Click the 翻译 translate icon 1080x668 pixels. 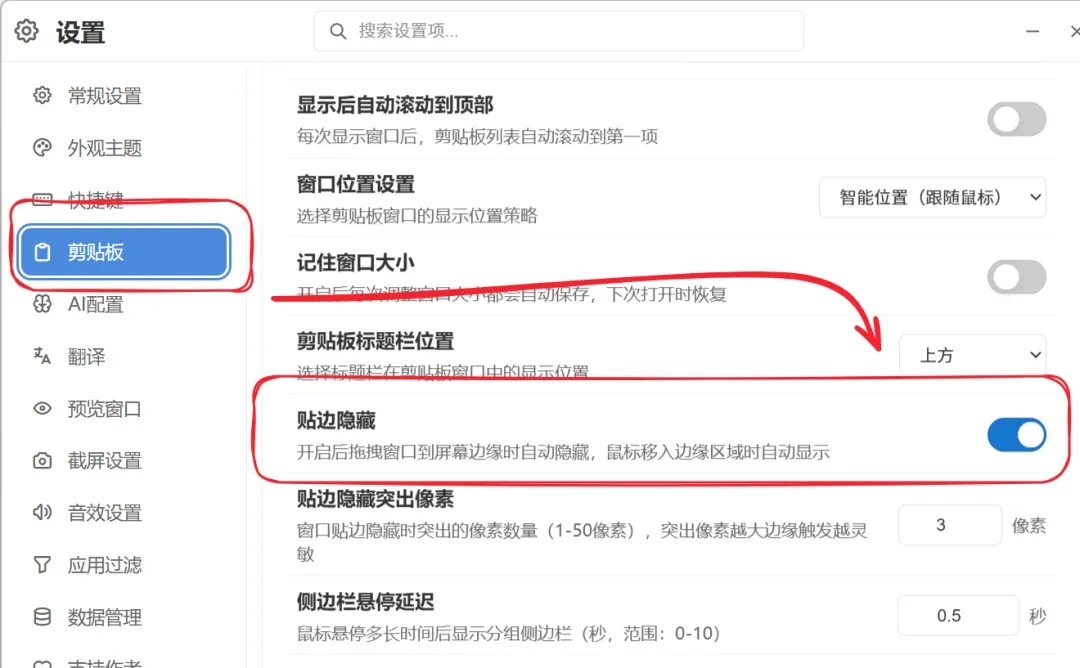point(42,356)
